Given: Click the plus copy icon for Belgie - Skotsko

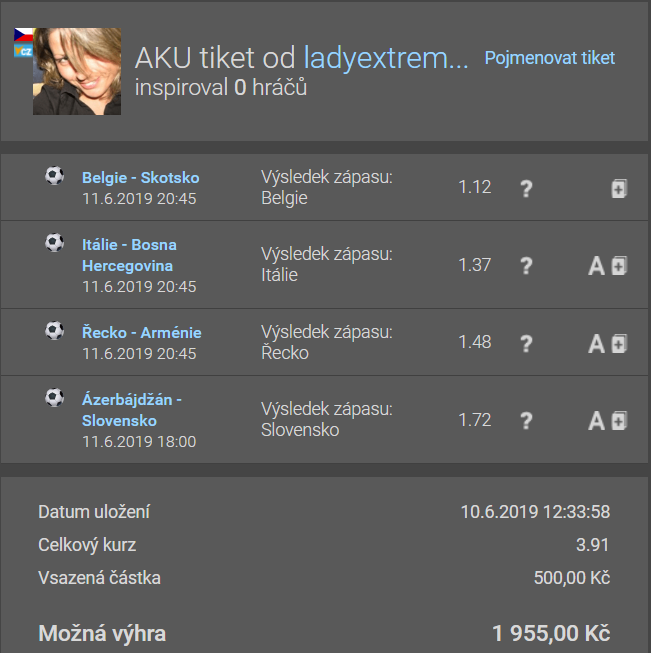Looking at the screenshot, I should click(x=619, y=189).
